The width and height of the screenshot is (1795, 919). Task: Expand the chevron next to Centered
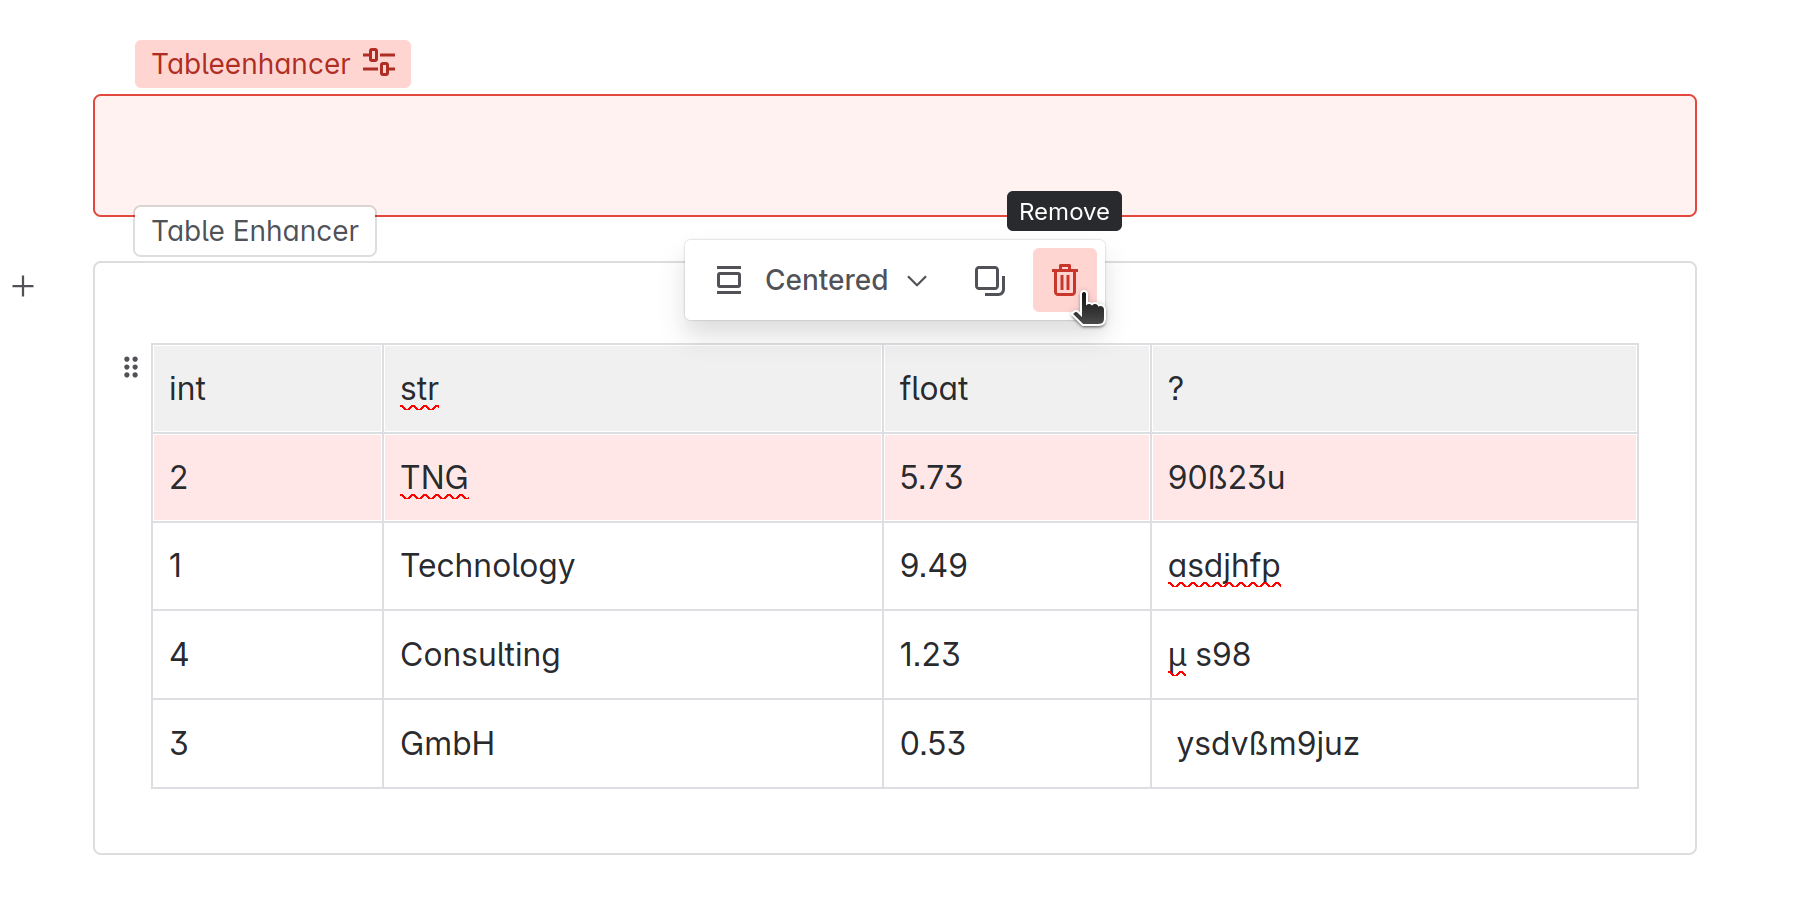pos(917,281)
